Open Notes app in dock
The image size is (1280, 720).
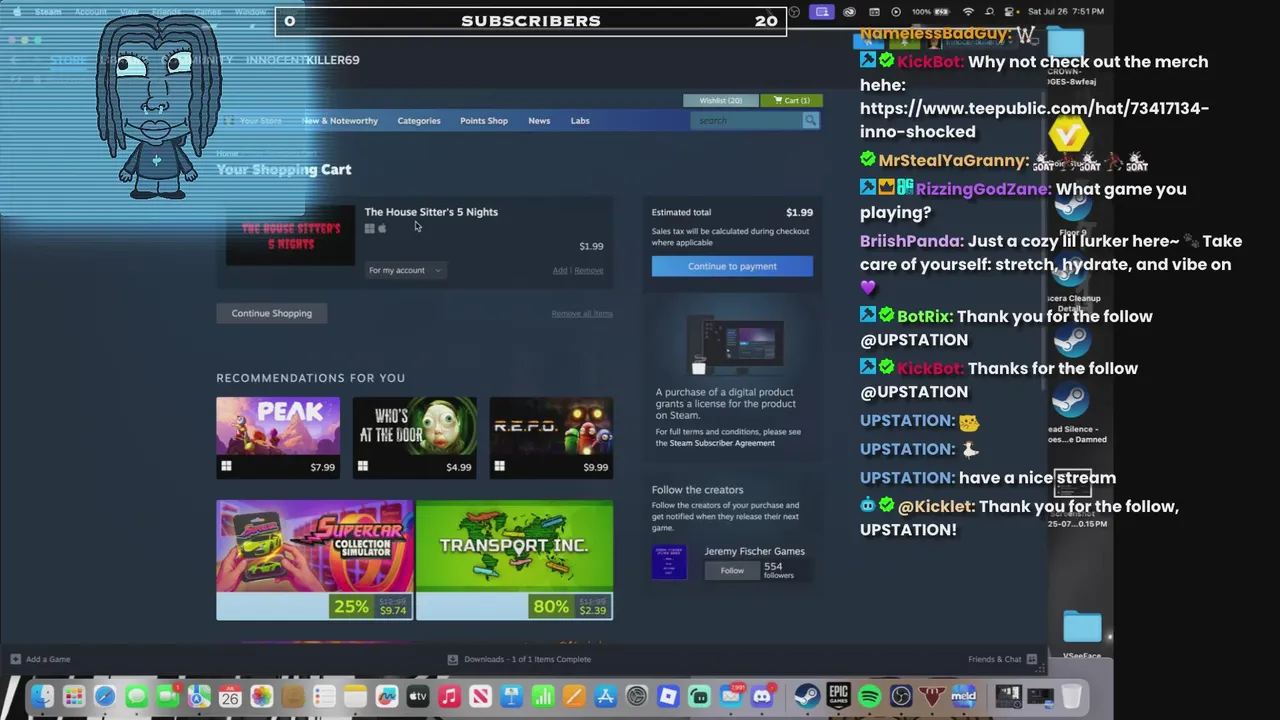[355, 696]
